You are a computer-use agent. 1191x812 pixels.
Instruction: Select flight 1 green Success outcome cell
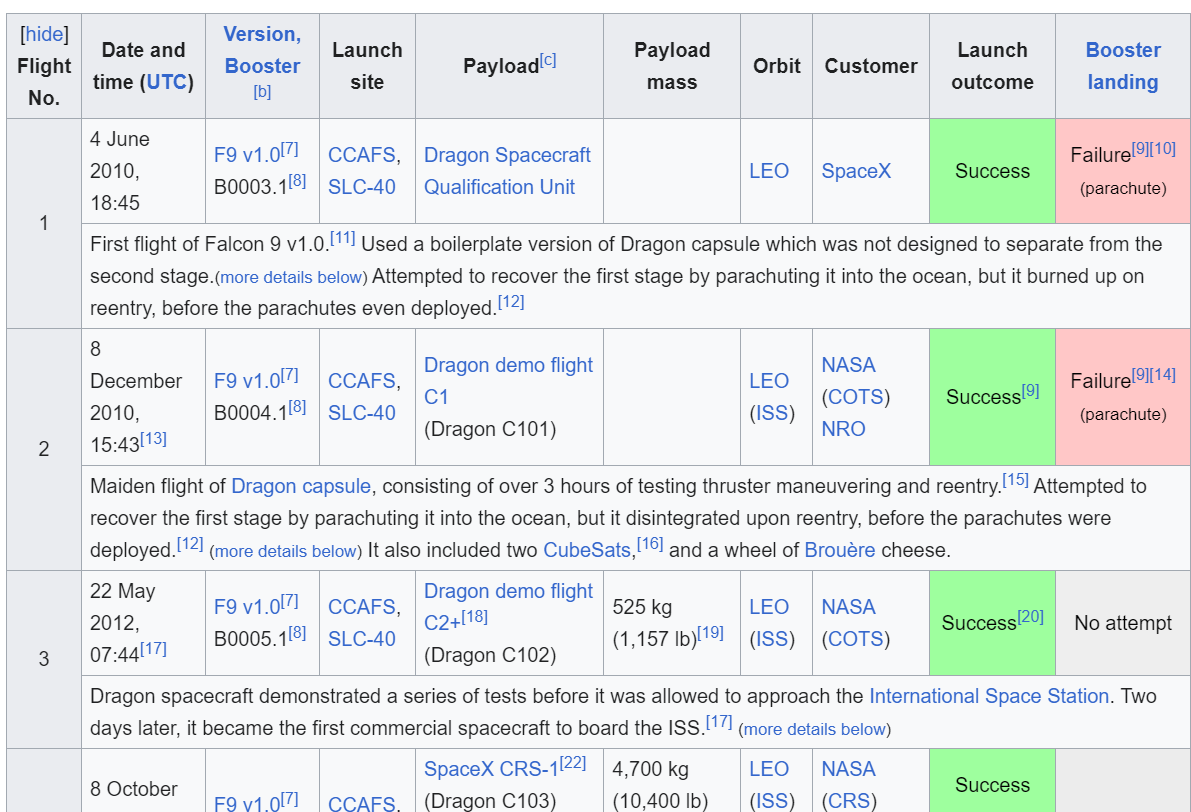pos(992,171)
